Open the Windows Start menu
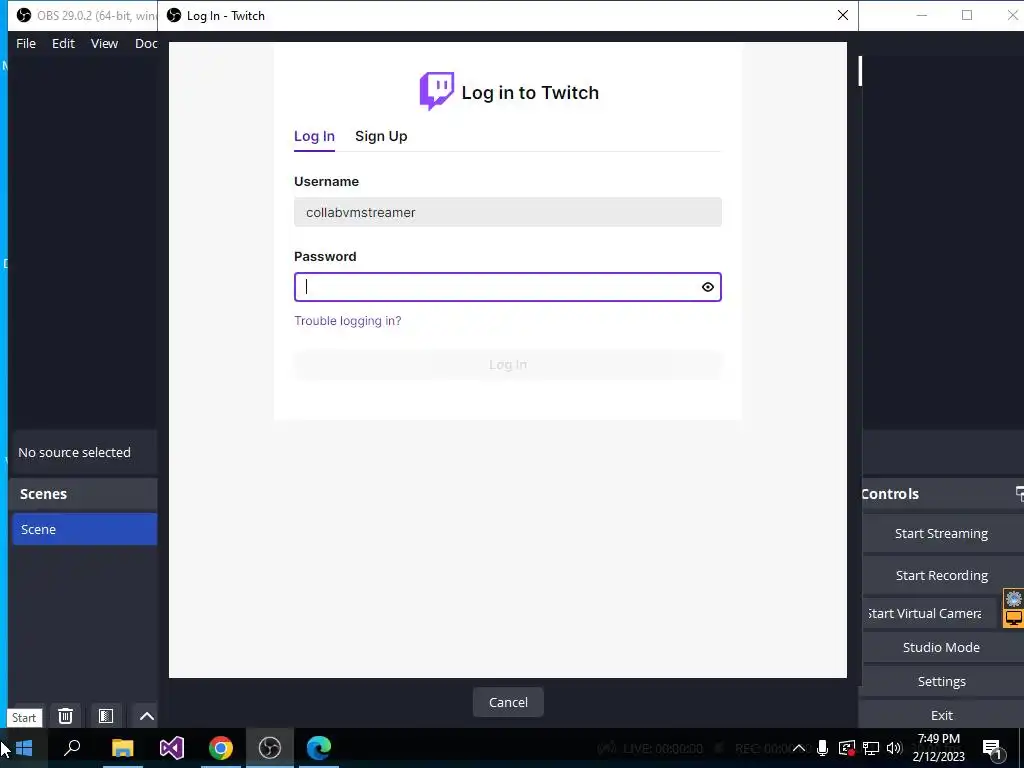The width and height of the screenshot is (1024, 768). (24, 748)
